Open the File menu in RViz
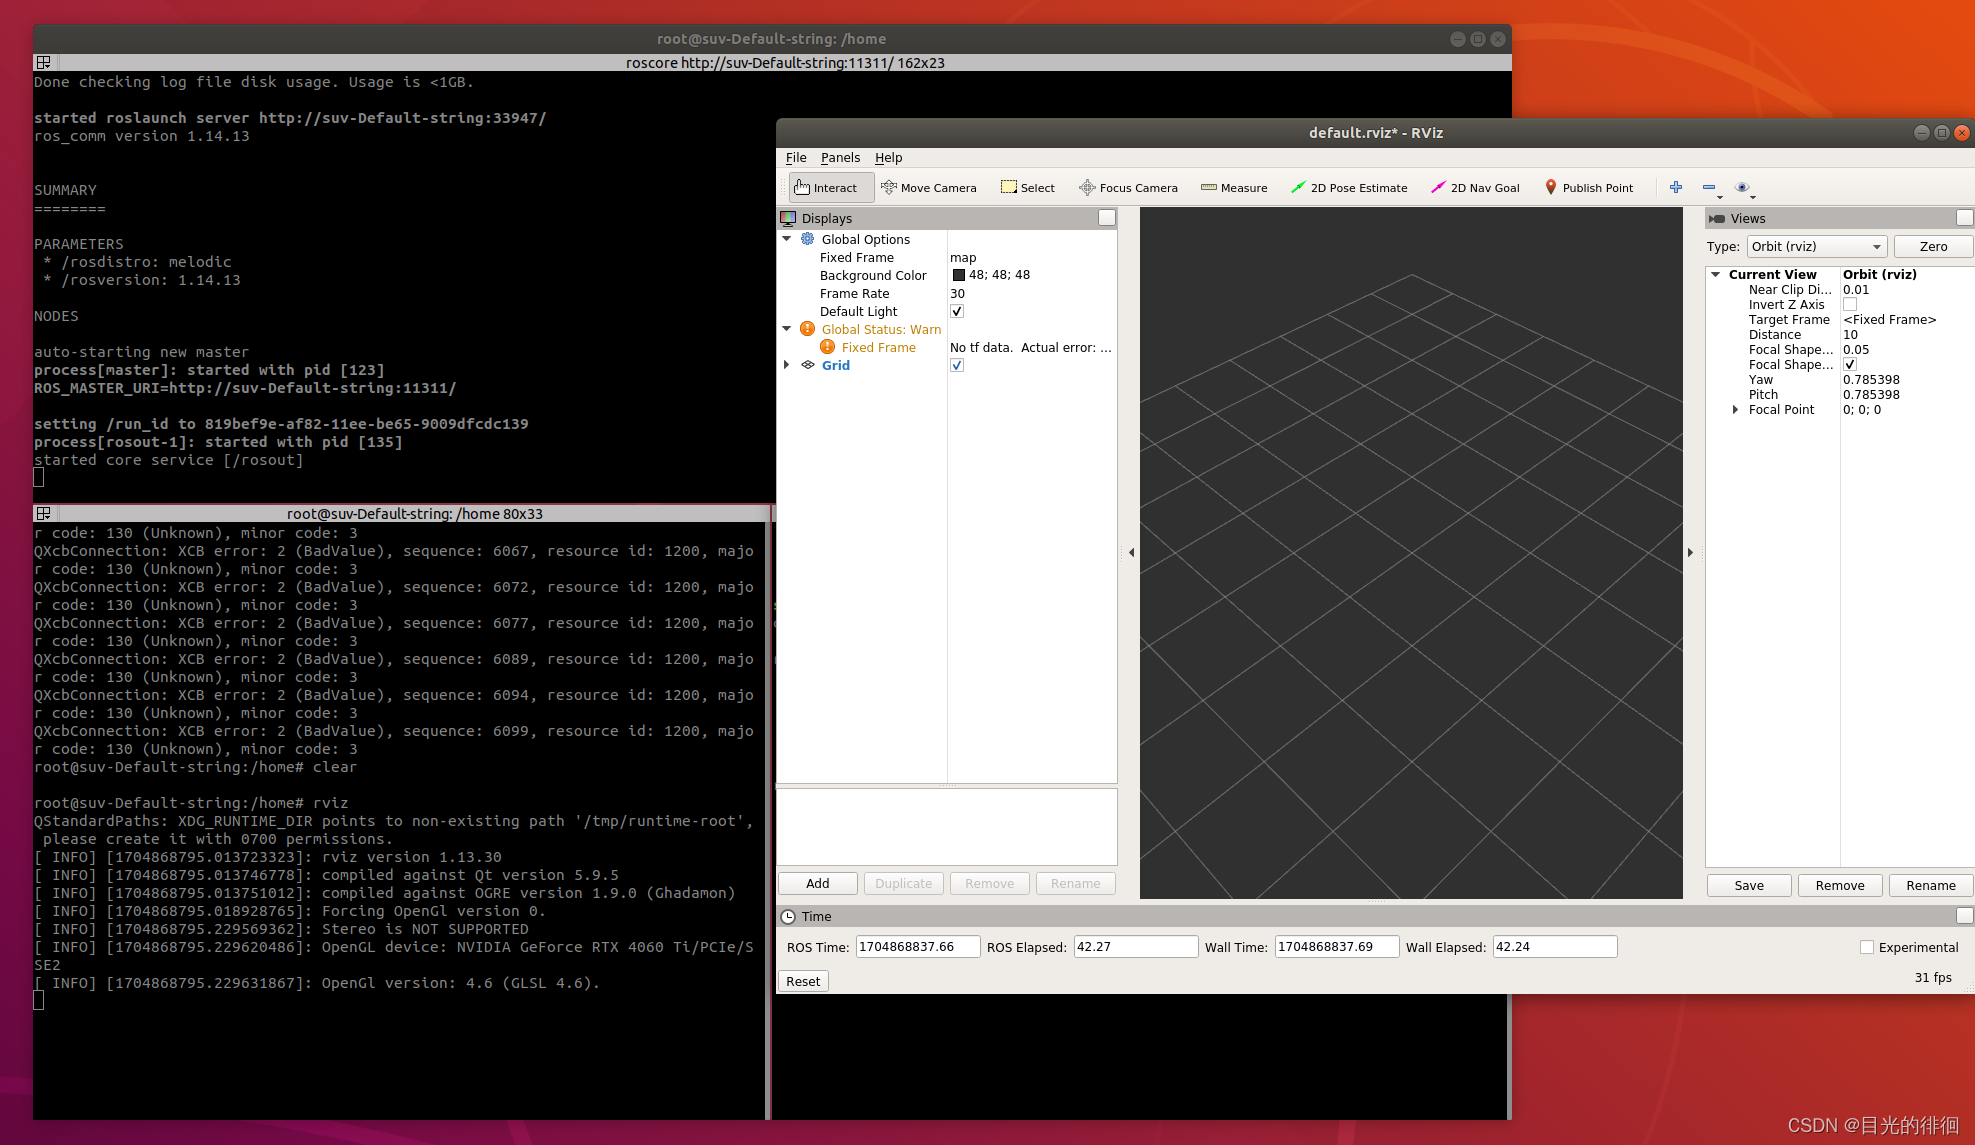1975x1145 pixels. click(795, 157)
